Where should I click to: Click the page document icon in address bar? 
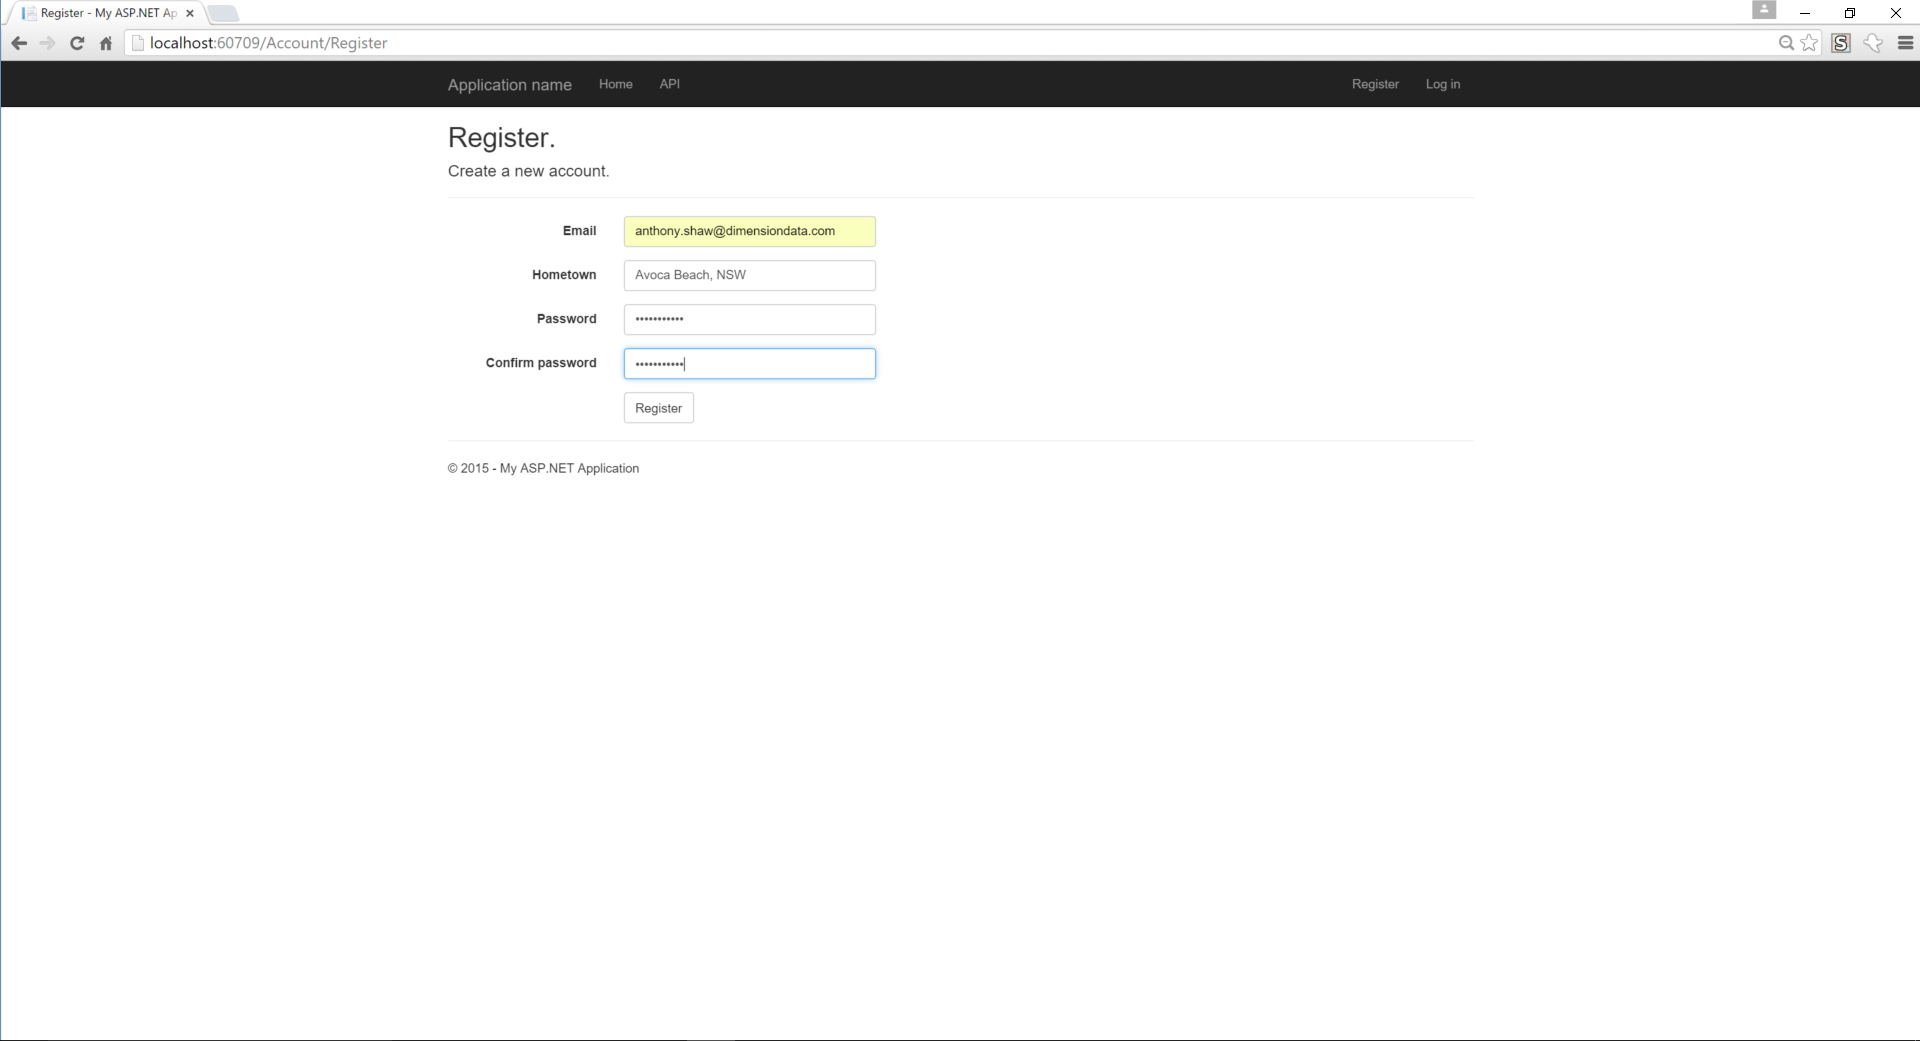click(138, 43)
